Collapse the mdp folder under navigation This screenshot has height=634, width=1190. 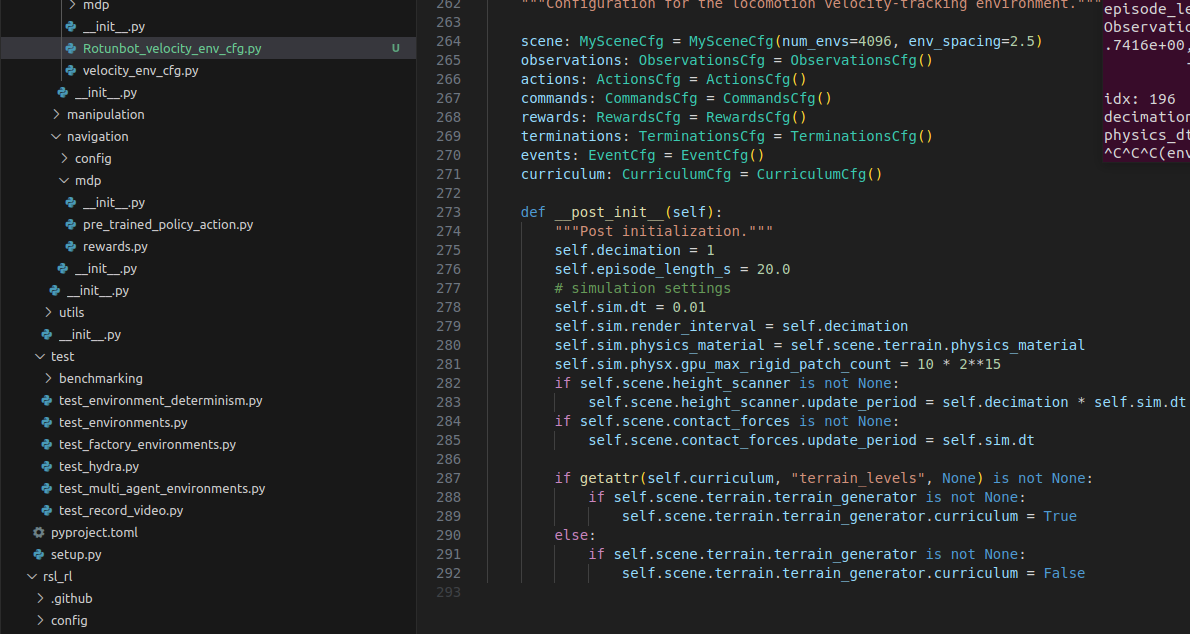[87, 180]
